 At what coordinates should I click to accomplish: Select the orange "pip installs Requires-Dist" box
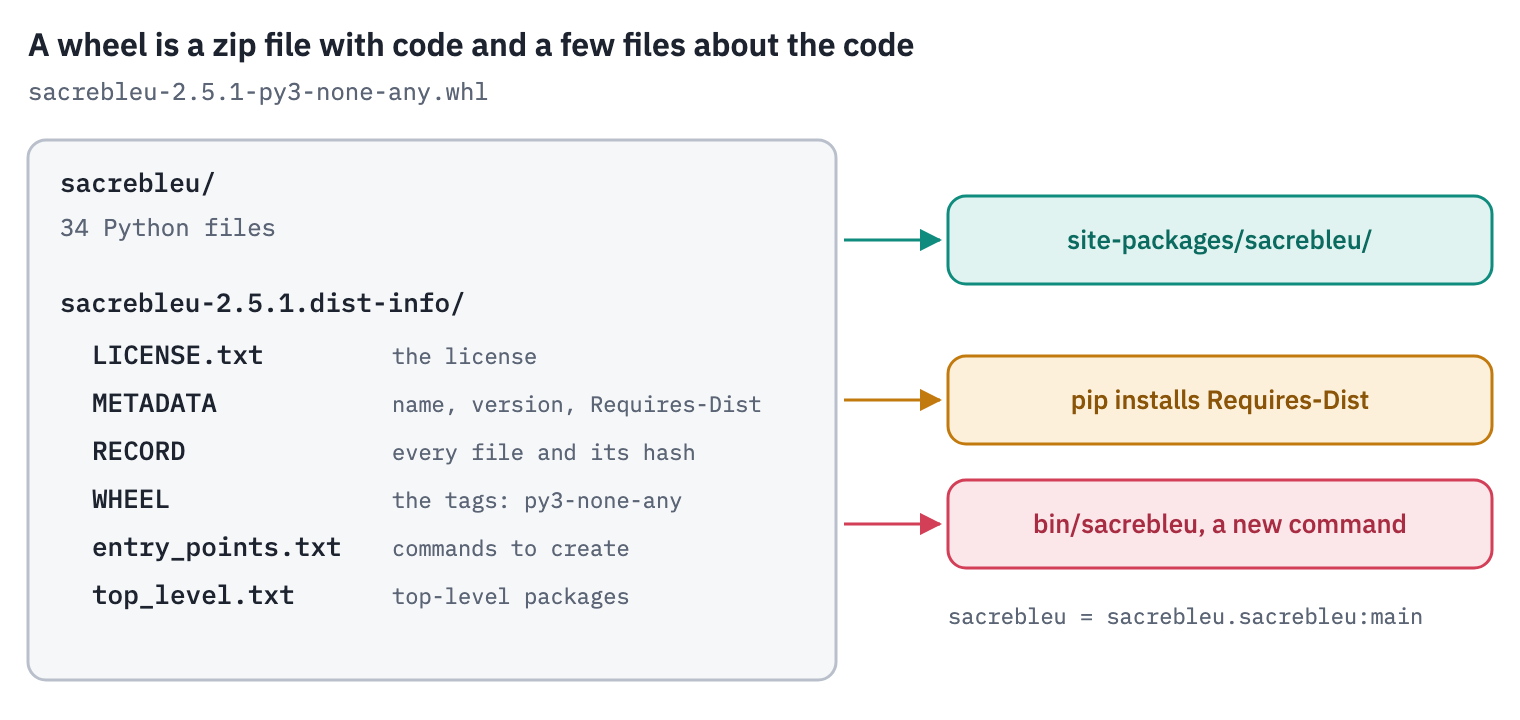[x=1219, y=400]
